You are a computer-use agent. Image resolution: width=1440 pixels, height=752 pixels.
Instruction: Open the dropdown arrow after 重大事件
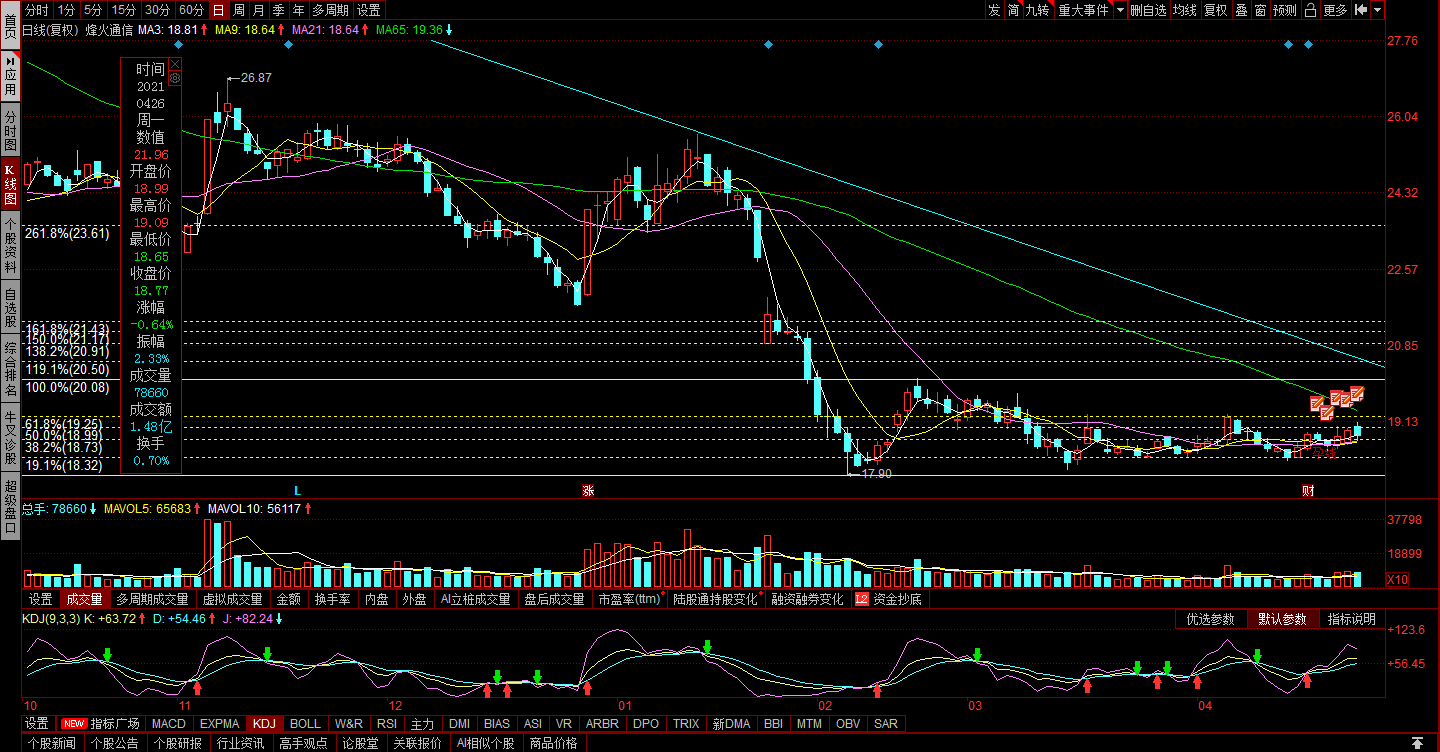(1121, 10)
